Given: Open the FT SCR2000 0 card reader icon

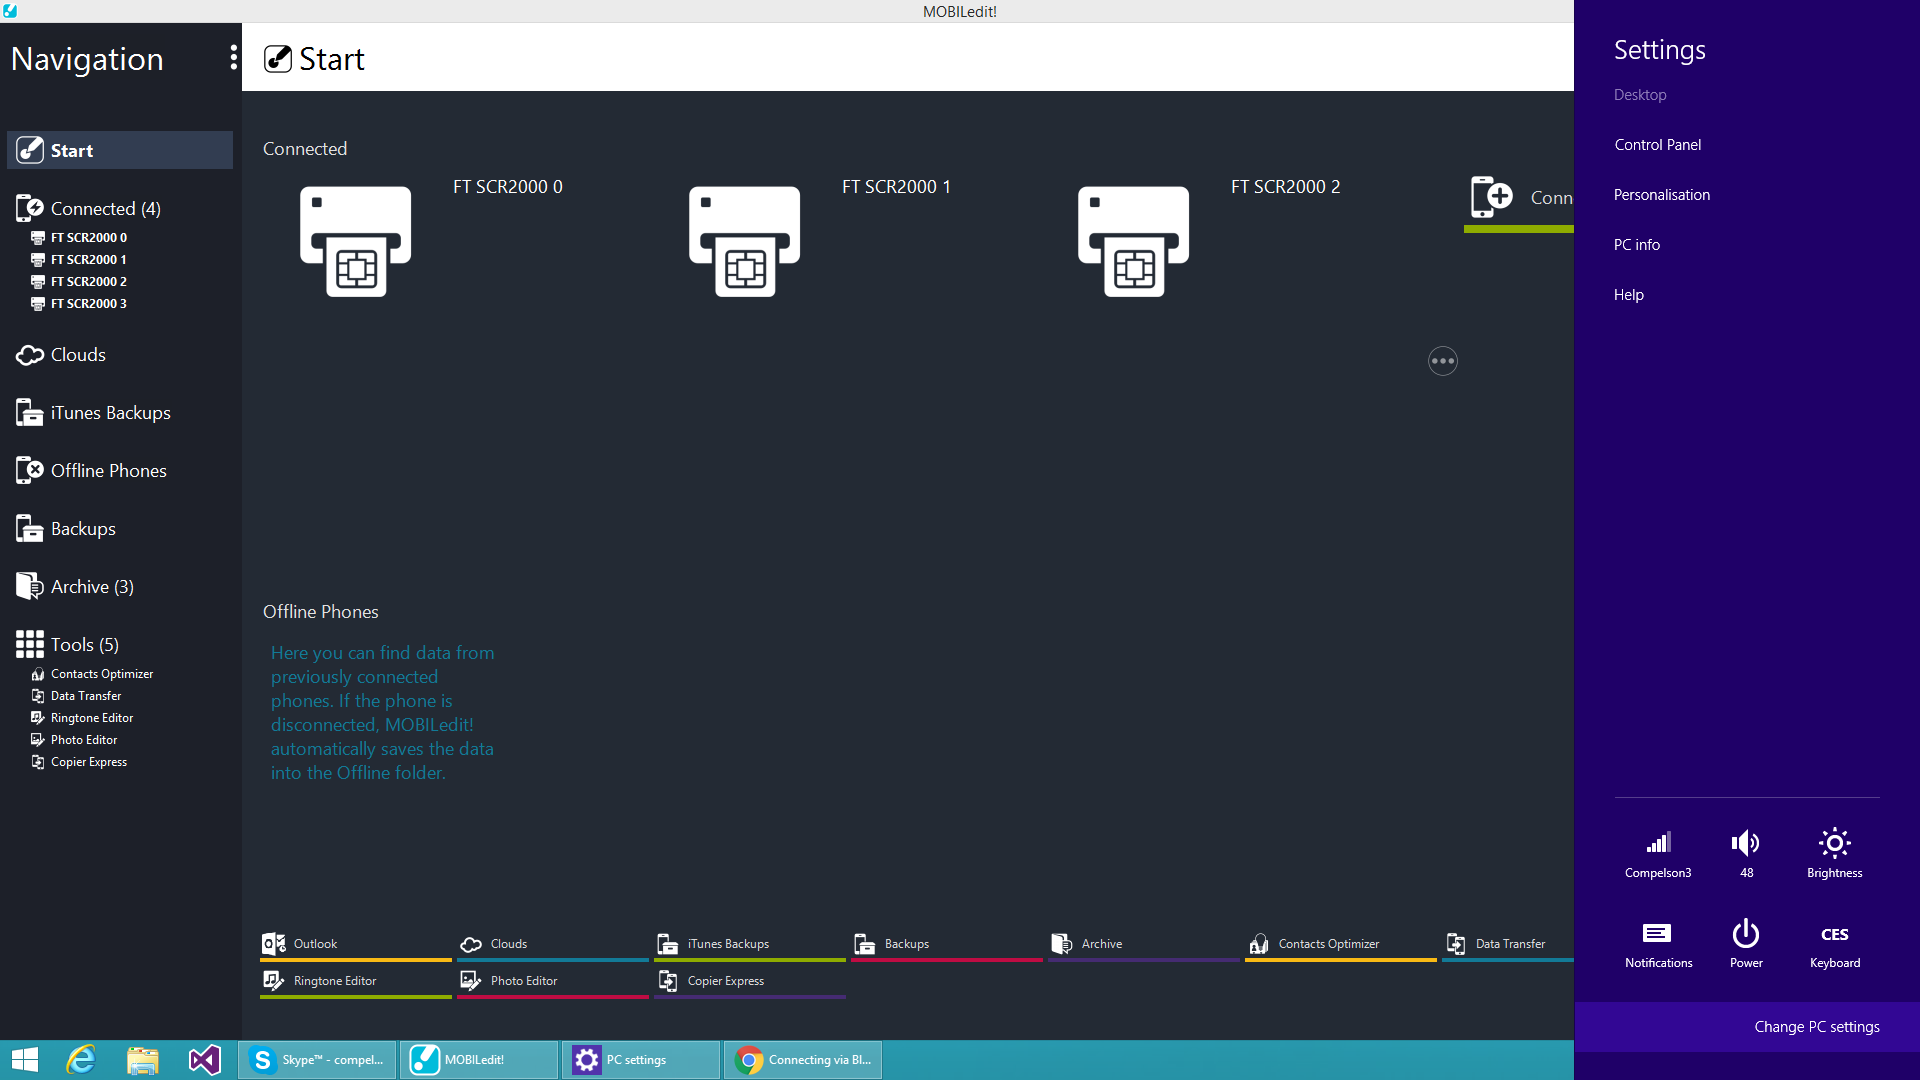Looking at the screenshot, I should [x=355, y=241].
